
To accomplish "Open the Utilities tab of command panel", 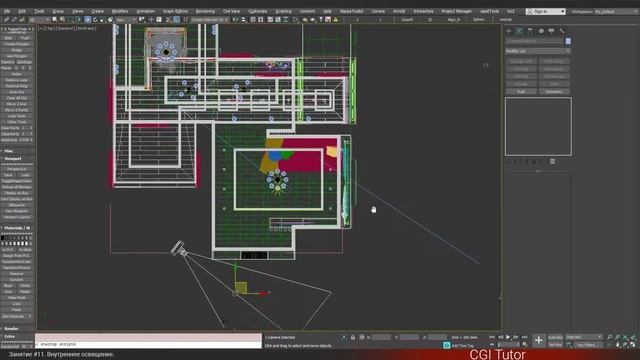I will [x=562, y=31].
